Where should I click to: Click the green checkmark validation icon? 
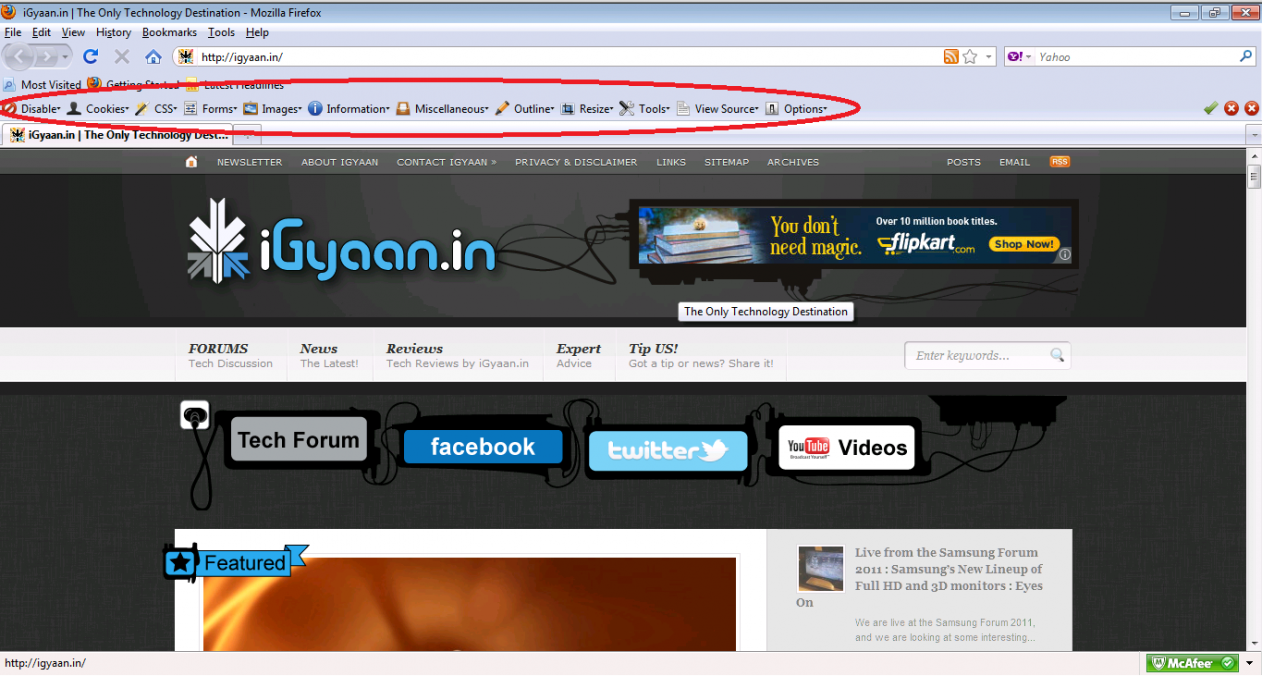tap(1211, 108)
